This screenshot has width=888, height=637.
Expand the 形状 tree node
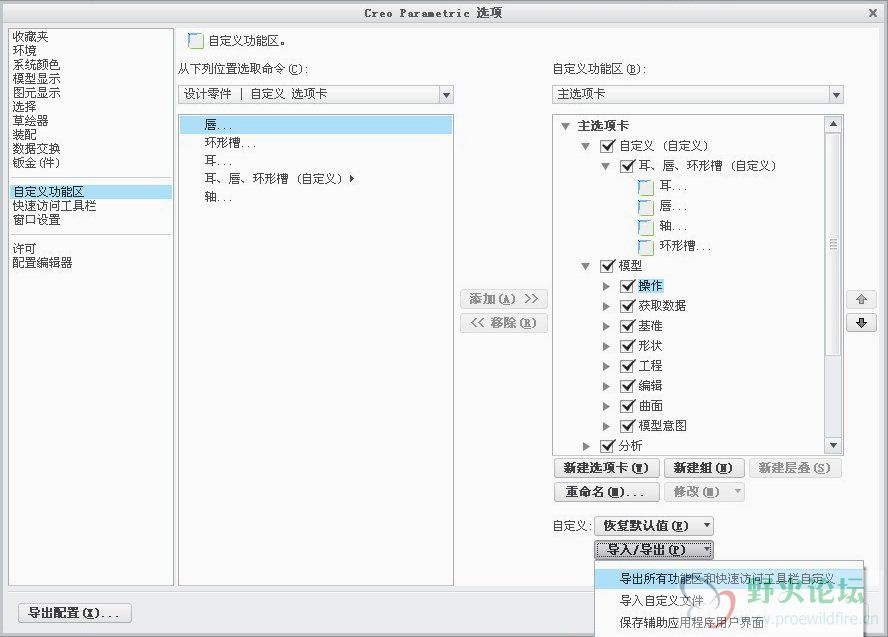tap(606, 346)
